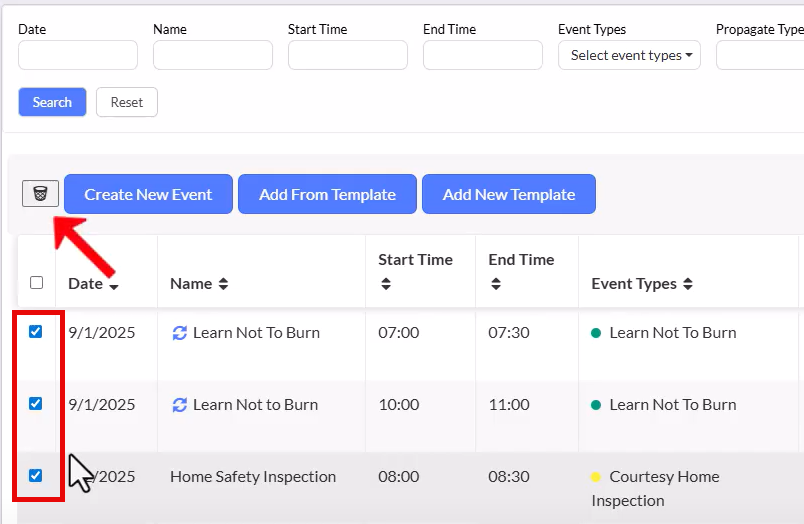The height and width of the screenshot is (524, 804).
Task: Uncheck the 07:00 Learn Not To Burn row
Action: [x=36, y=332]
